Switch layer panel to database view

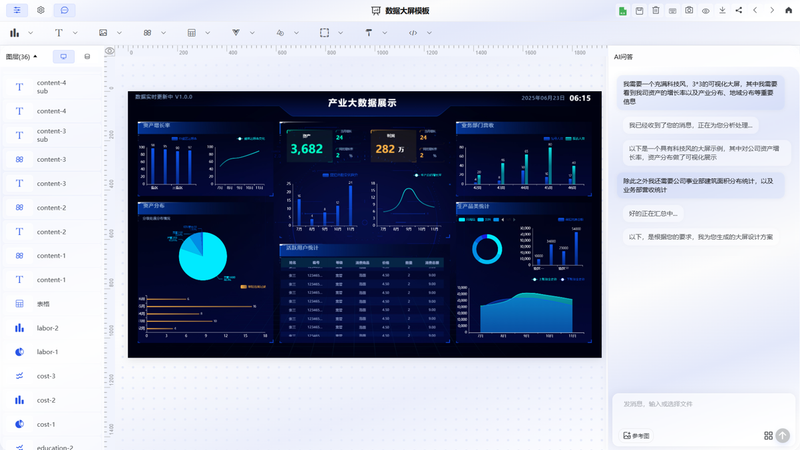(x=87, y=57)
